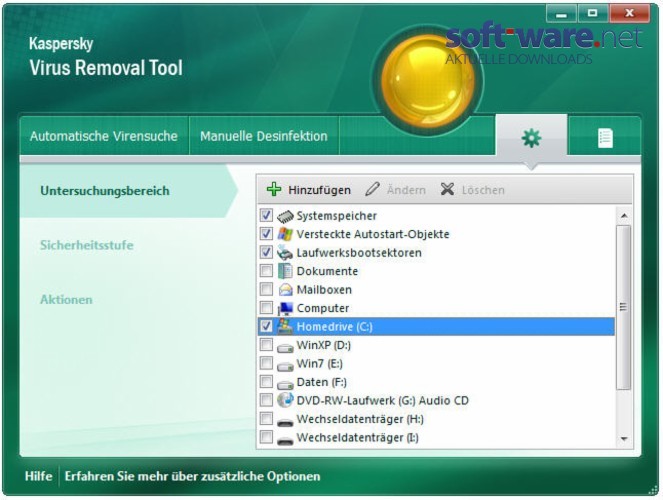663x500 pixels.
Task: Switch to Automatische Virensuche tab
Action: 104,136
